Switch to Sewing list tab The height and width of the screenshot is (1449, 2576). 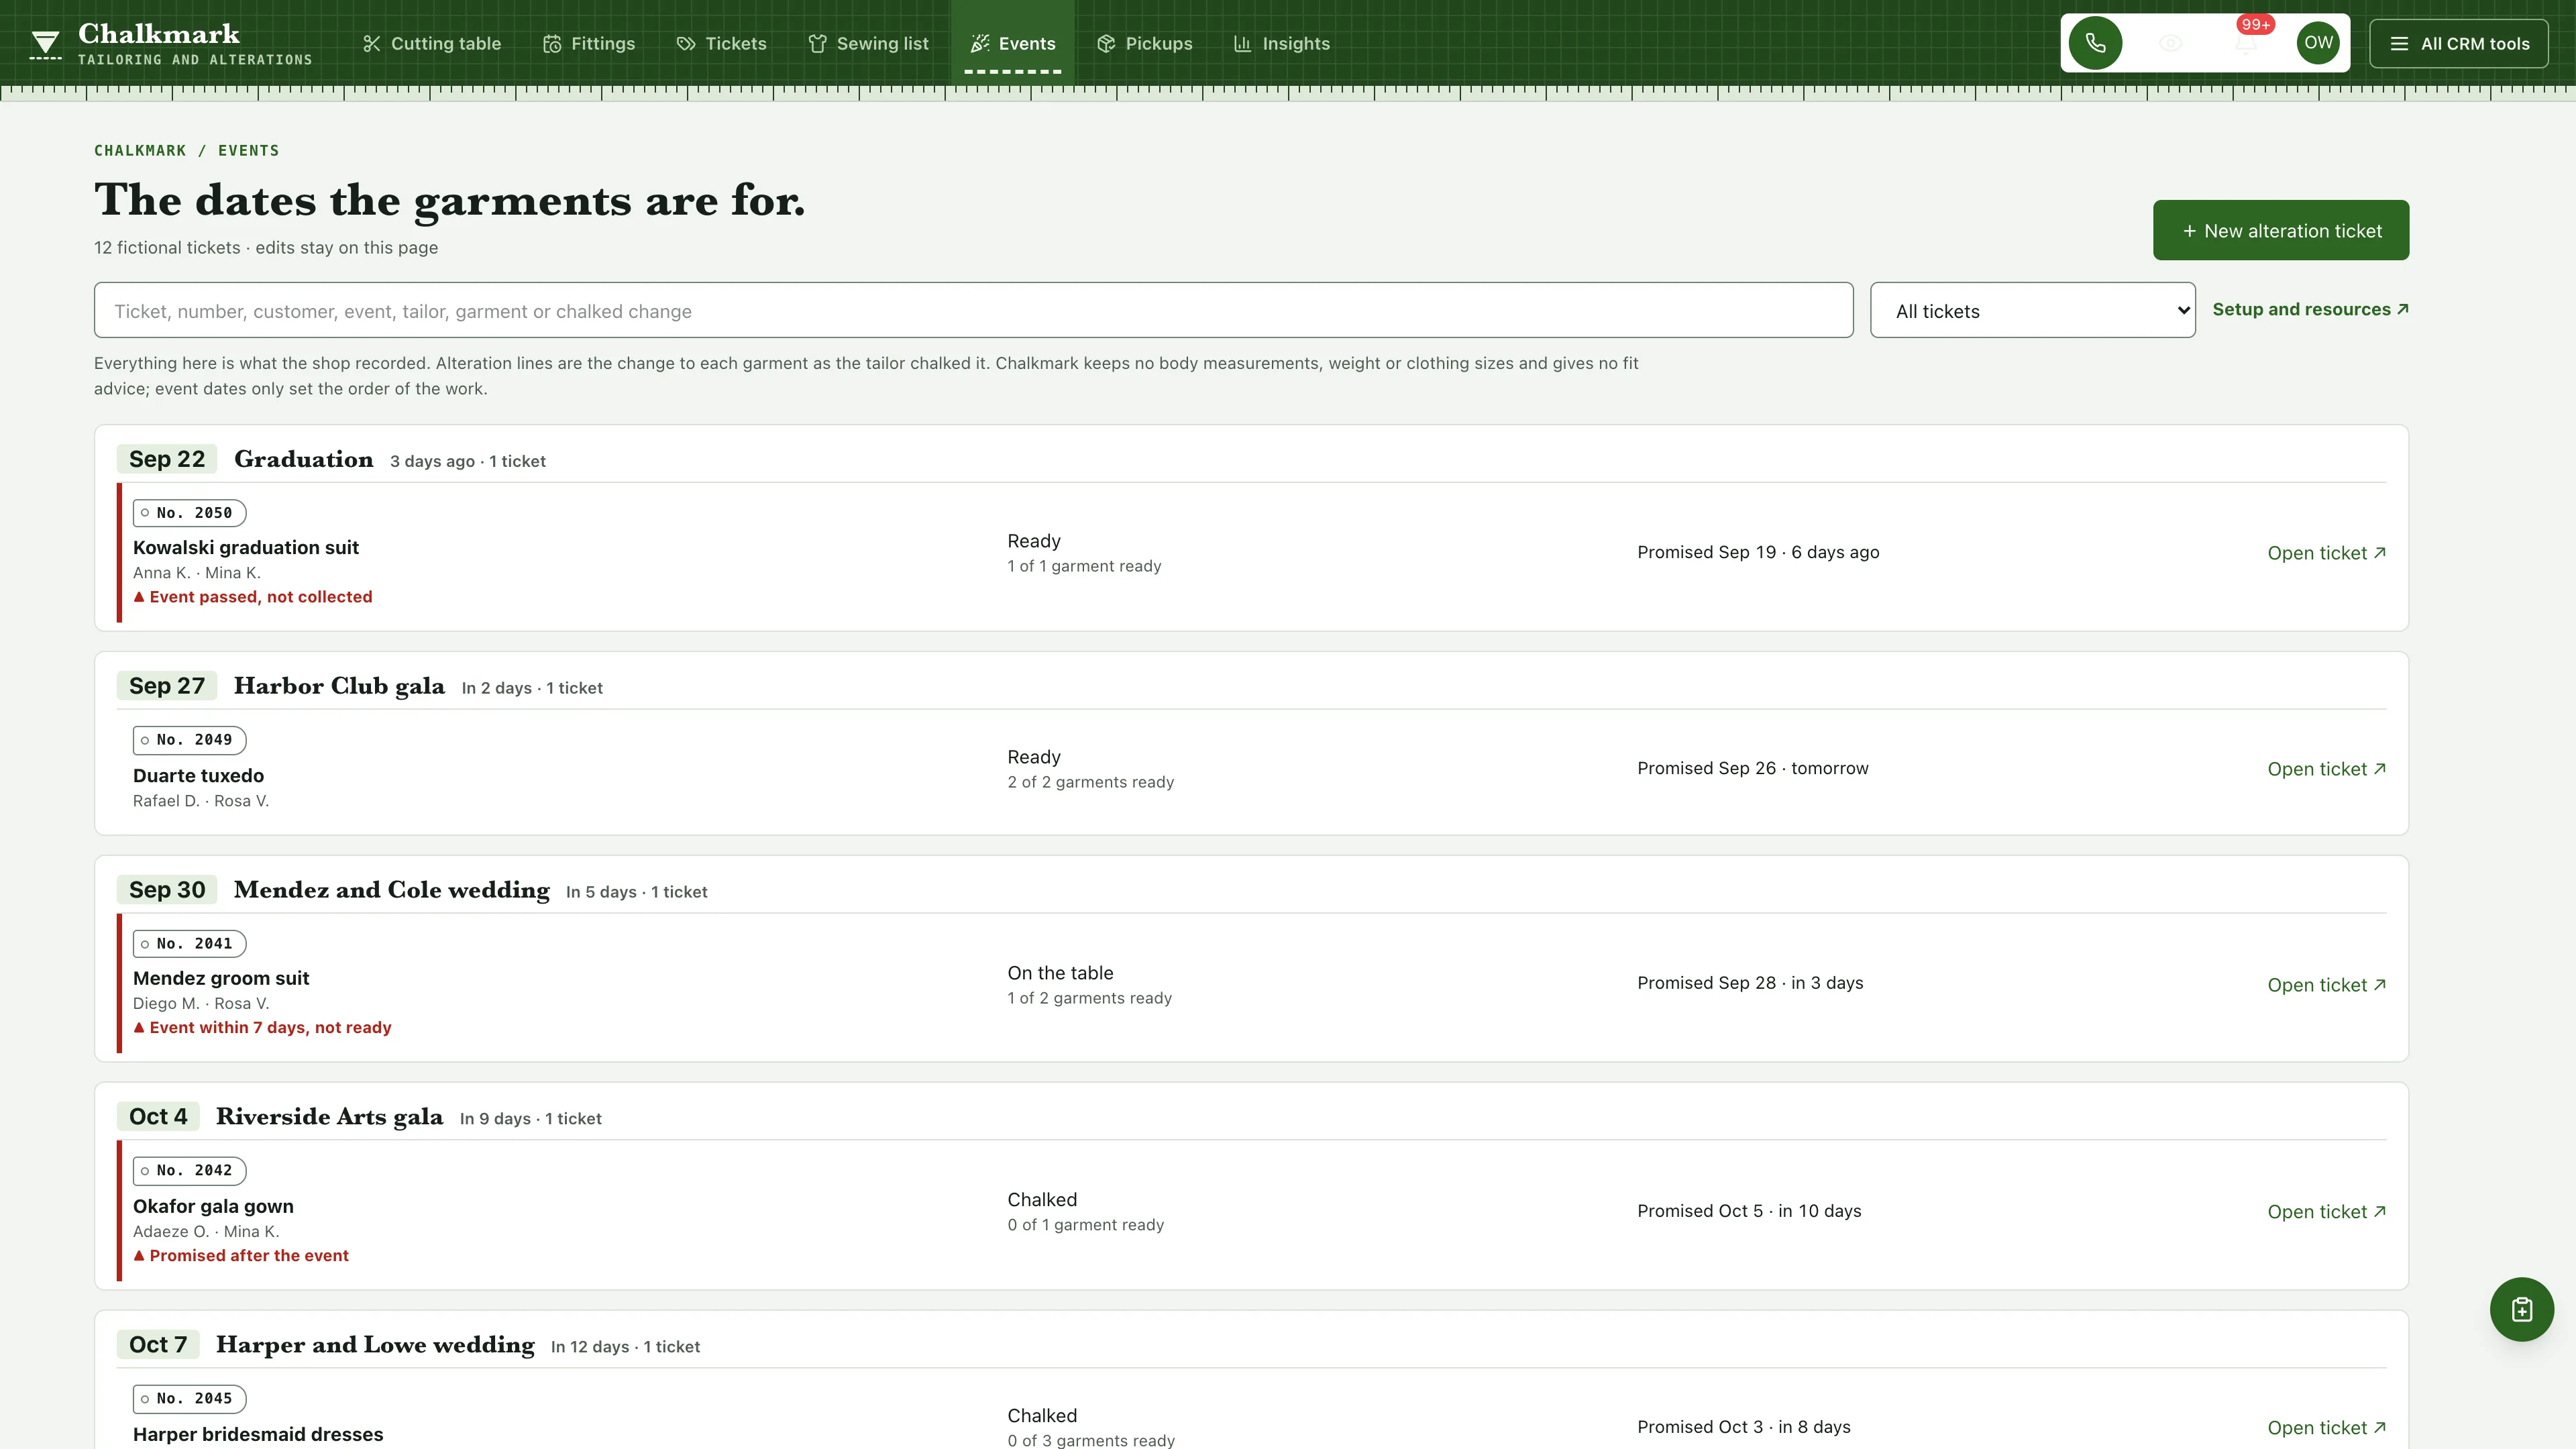tap(869, 44)
